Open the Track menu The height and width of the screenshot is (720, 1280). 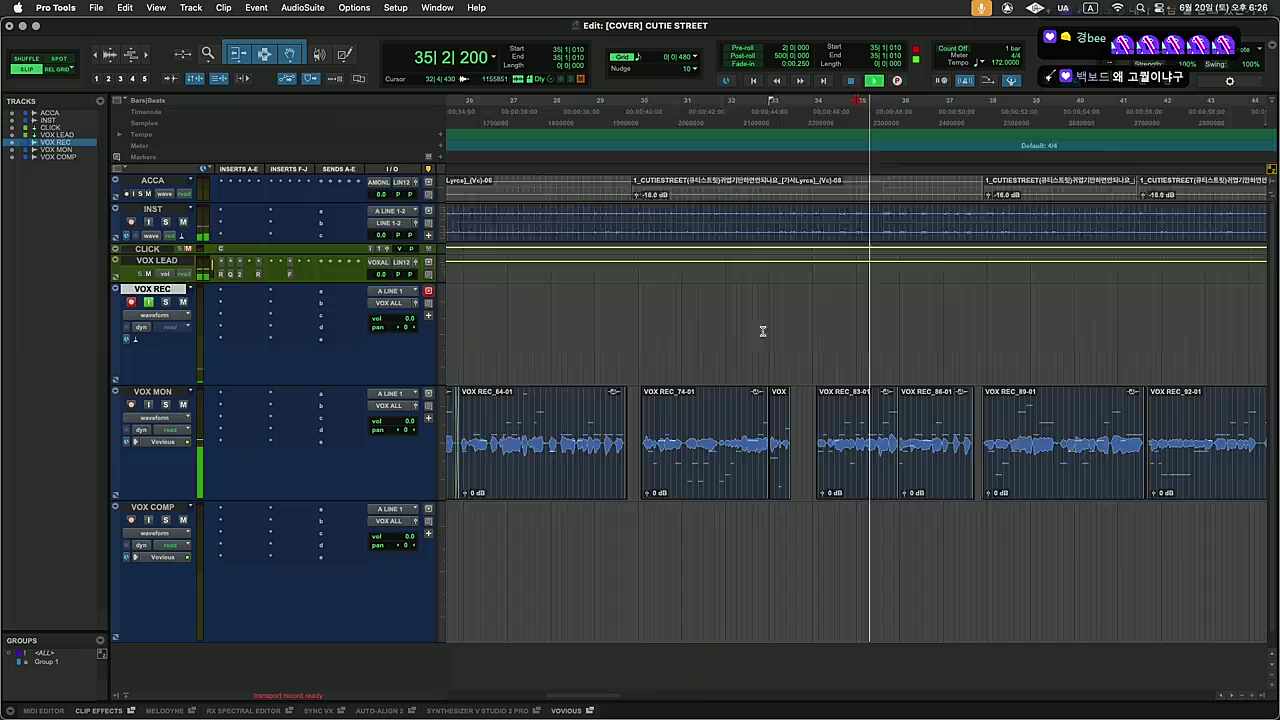191,8
